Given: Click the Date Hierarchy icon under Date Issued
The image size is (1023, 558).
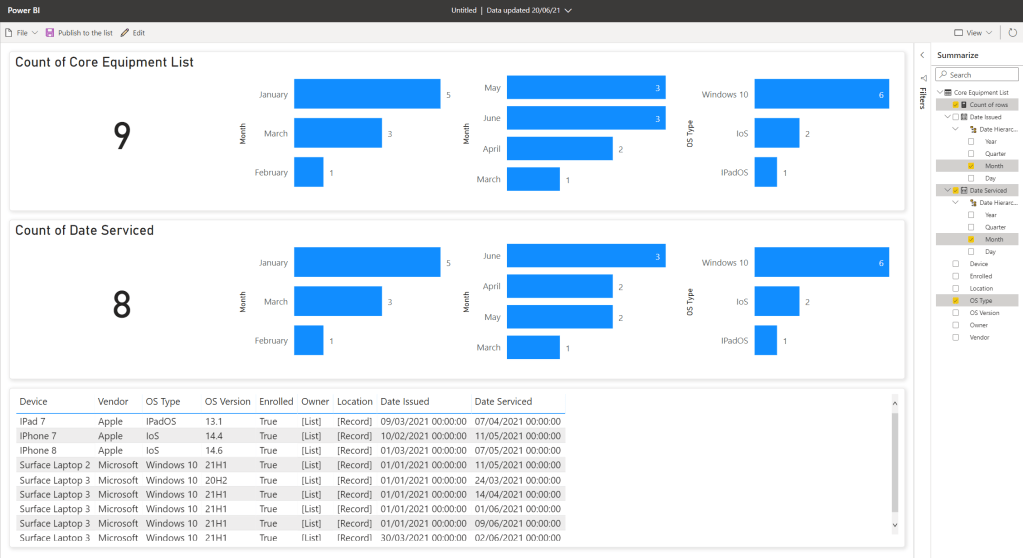Looking at the screenshot, I should tap(972, 129).
